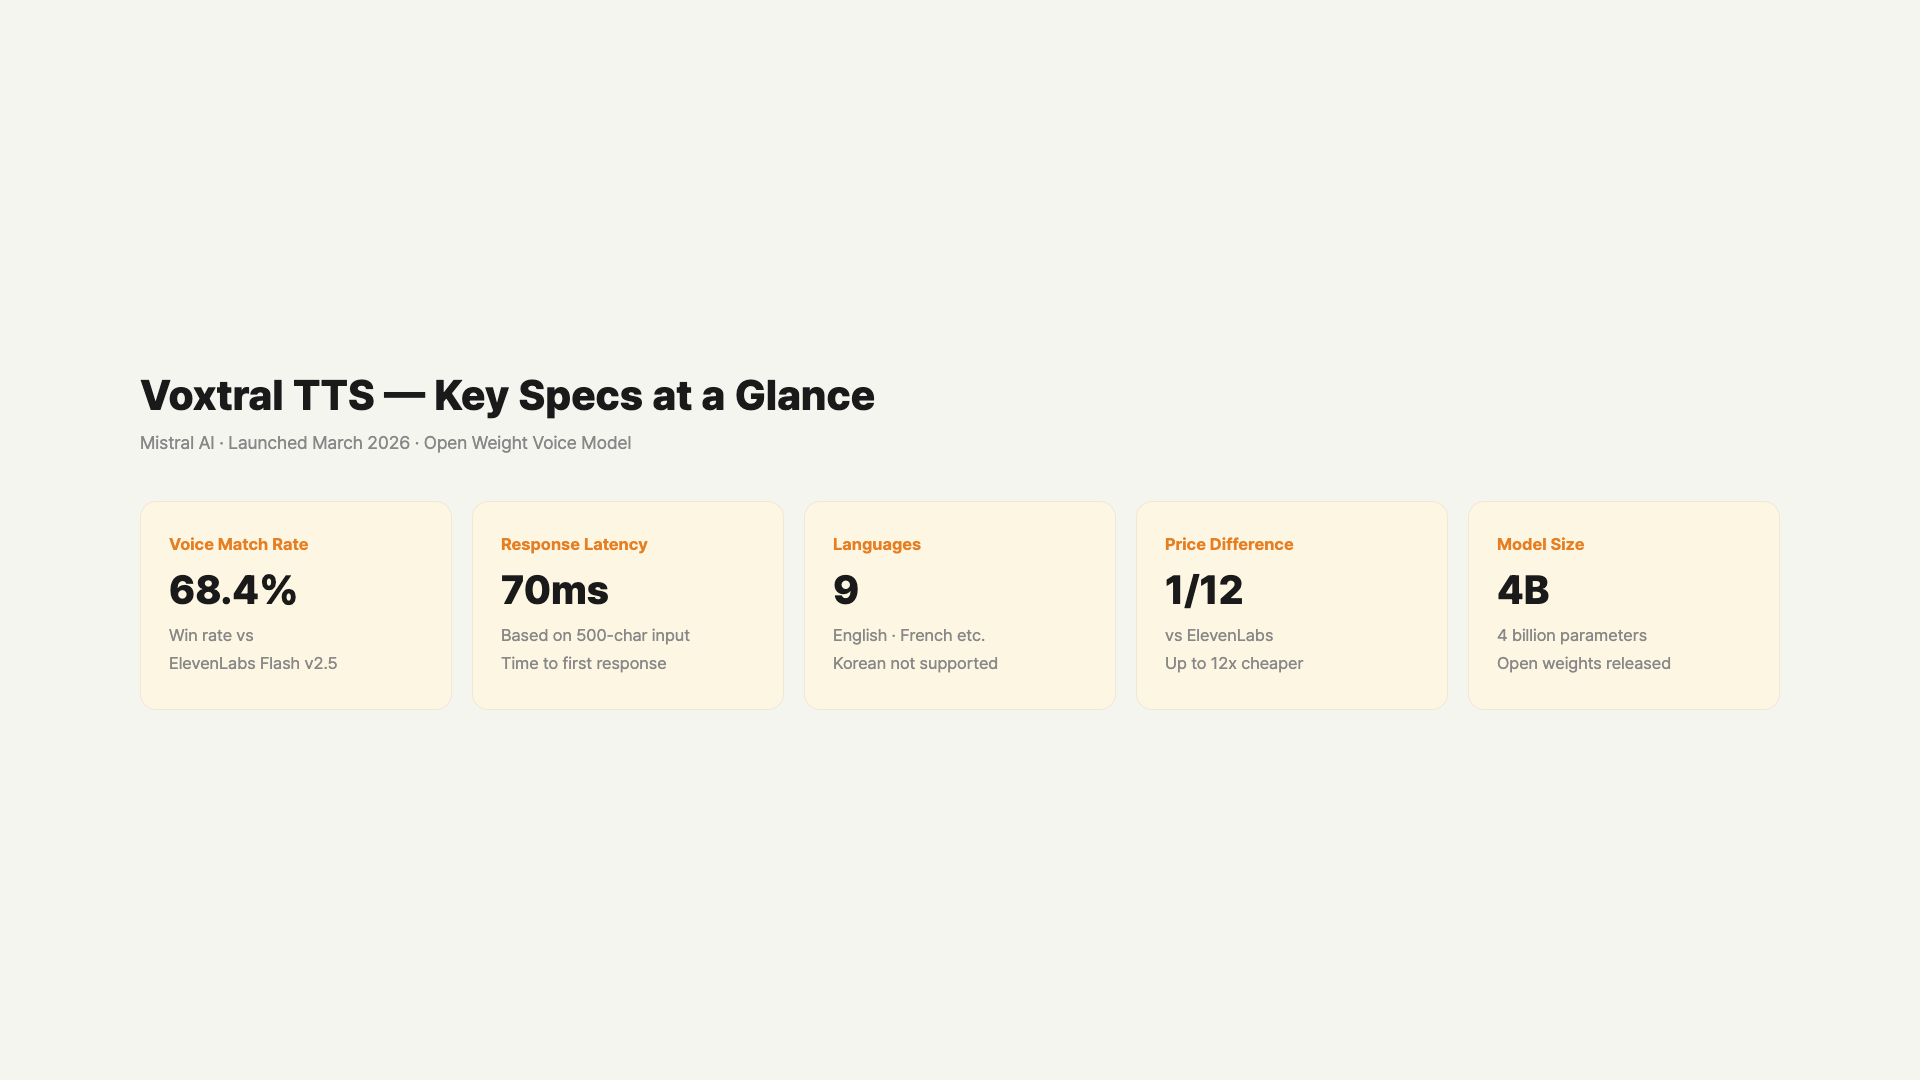Select the Languages card label

click(876, 544)
